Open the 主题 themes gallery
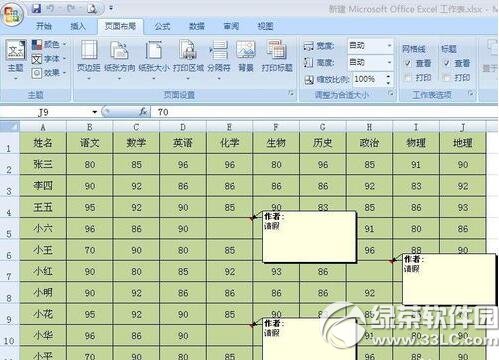Screen dimensions: 499x360 (x=16, y=59)
